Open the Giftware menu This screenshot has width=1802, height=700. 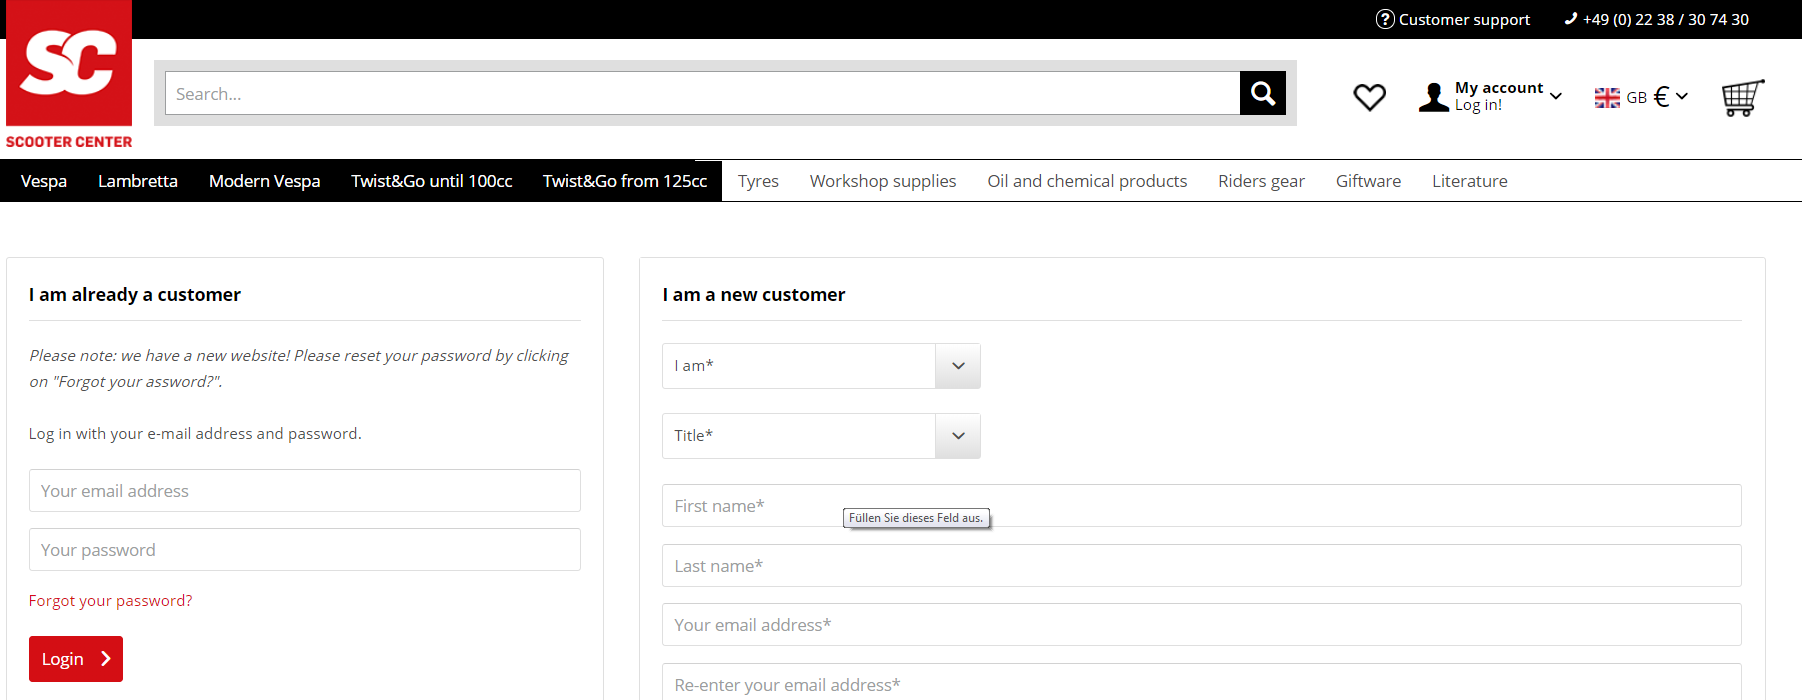(1368, 181)
